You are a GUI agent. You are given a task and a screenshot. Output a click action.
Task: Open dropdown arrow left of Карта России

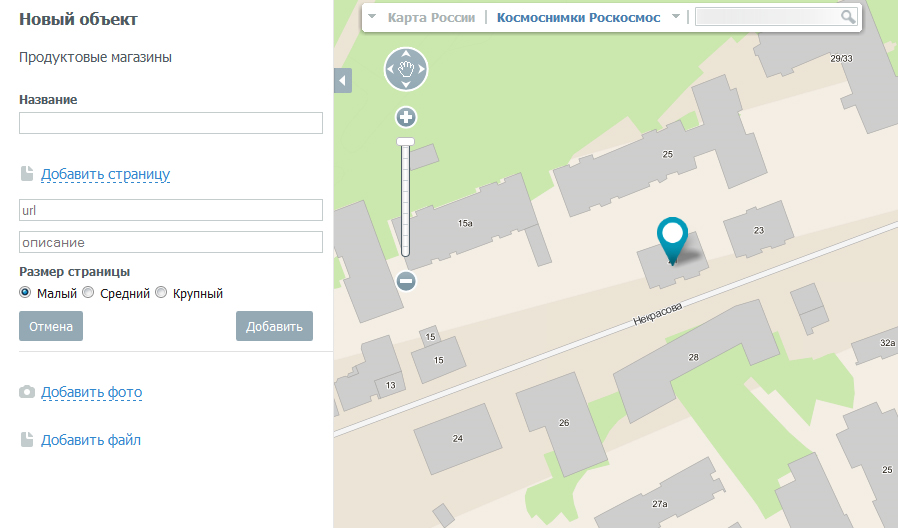tap(372, 17)
